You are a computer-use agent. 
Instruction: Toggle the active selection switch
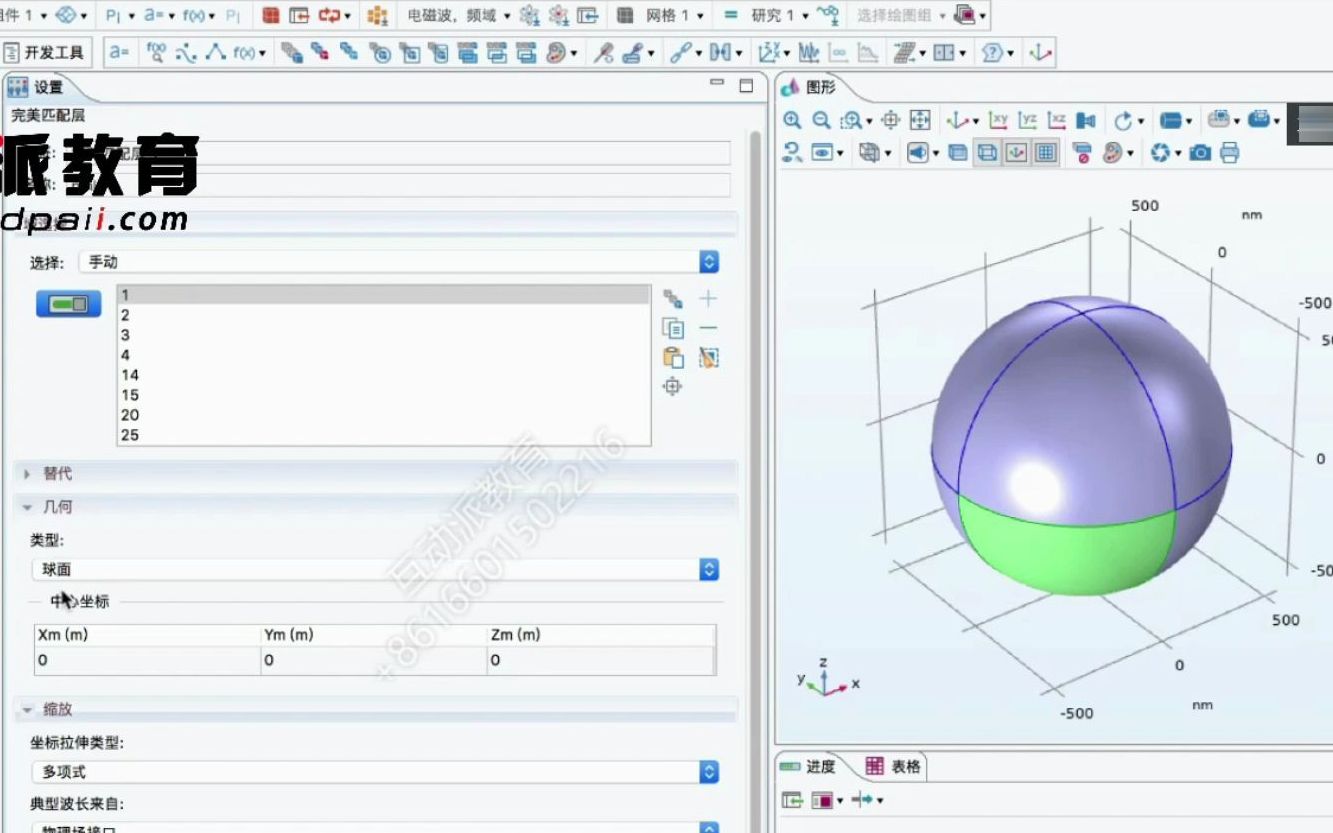coord(67,303)
